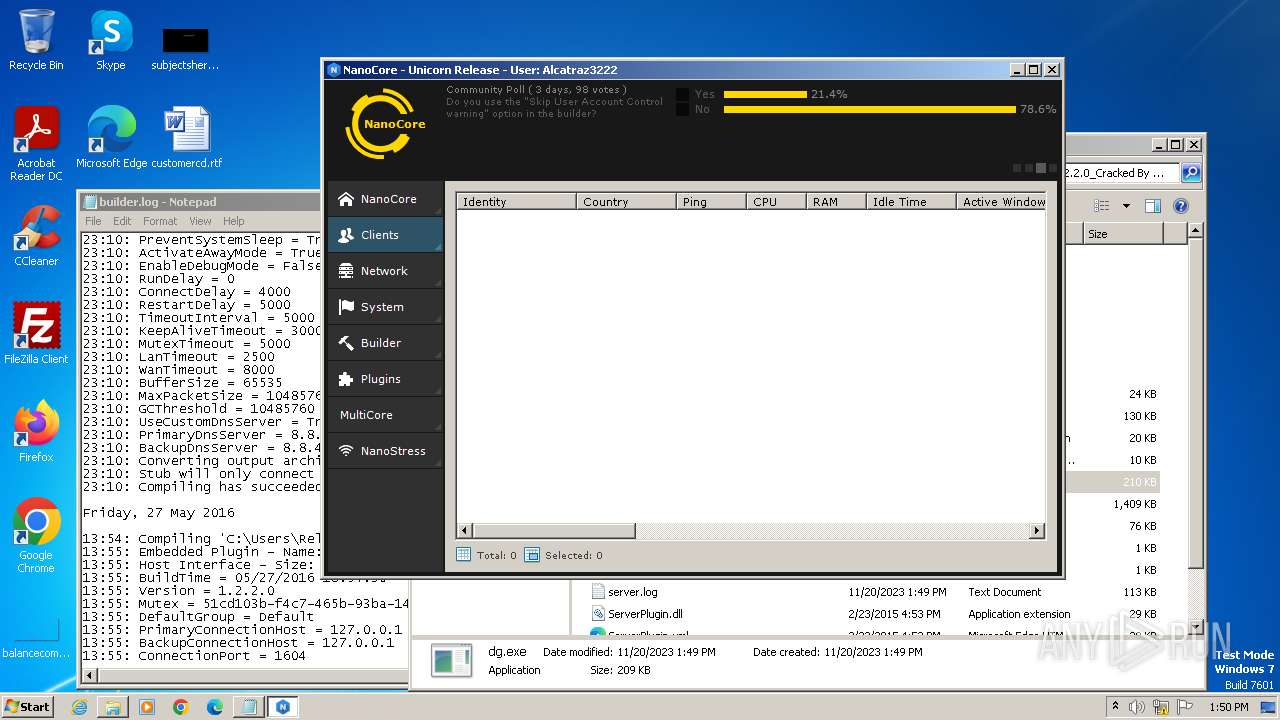
Task: Open Notepad View menu
Action: [x=200, y=221]
